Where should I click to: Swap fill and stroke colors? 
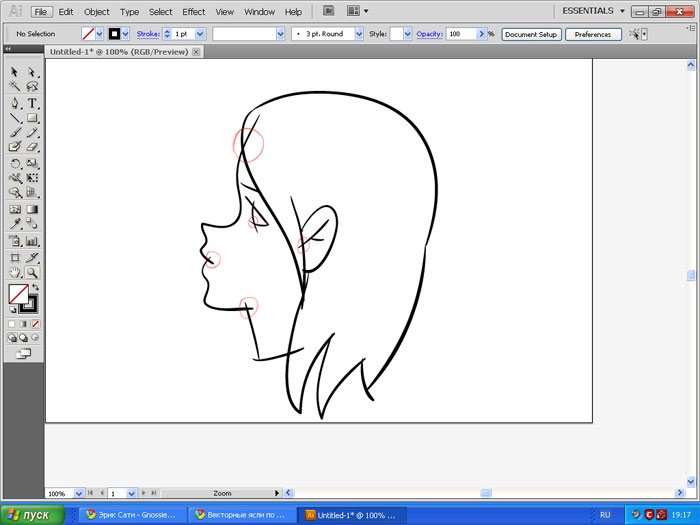[x=35, y=288]
